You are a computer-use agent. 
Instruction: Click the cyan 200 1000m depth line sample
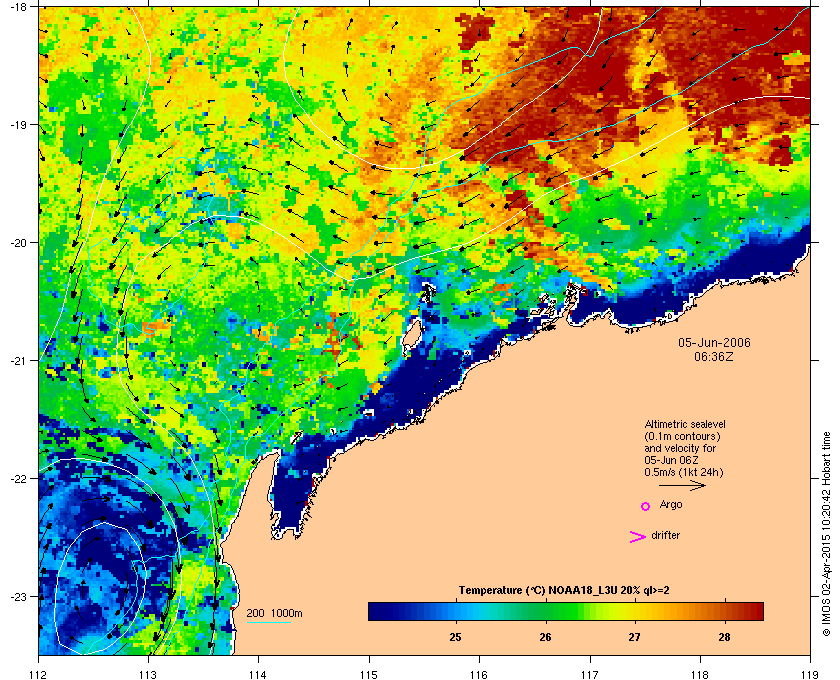(268, 623)
